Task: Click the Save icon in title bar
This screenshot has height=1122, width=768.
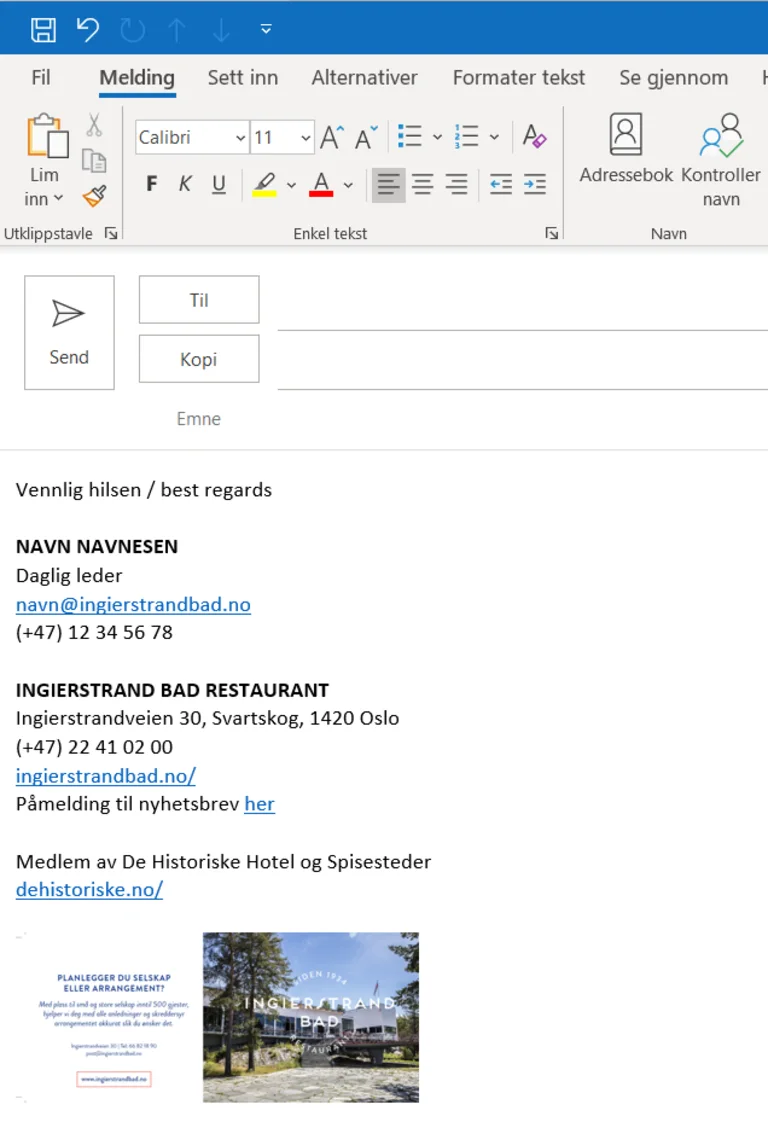Action: point(43,29)
